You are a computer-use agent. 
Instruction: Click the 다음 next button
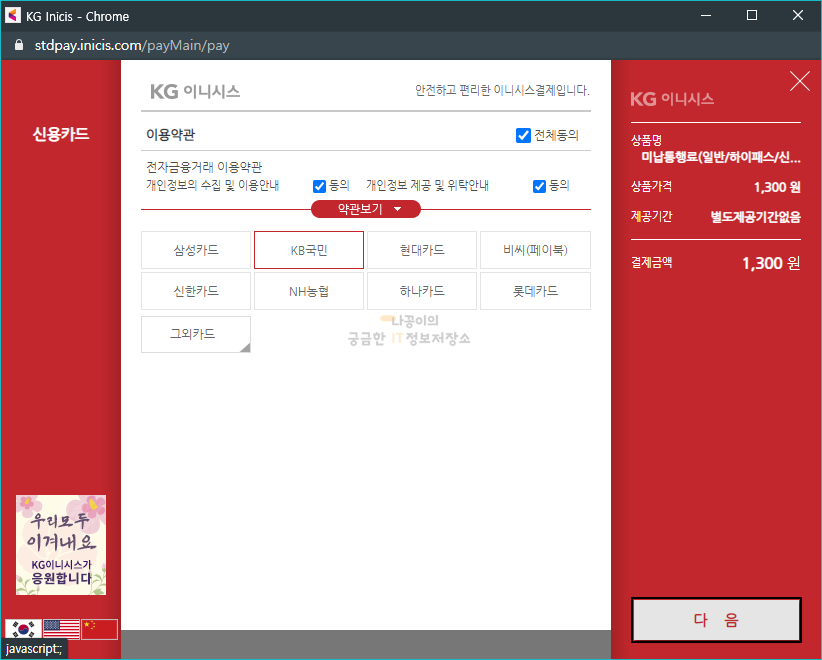pos(716,620)
